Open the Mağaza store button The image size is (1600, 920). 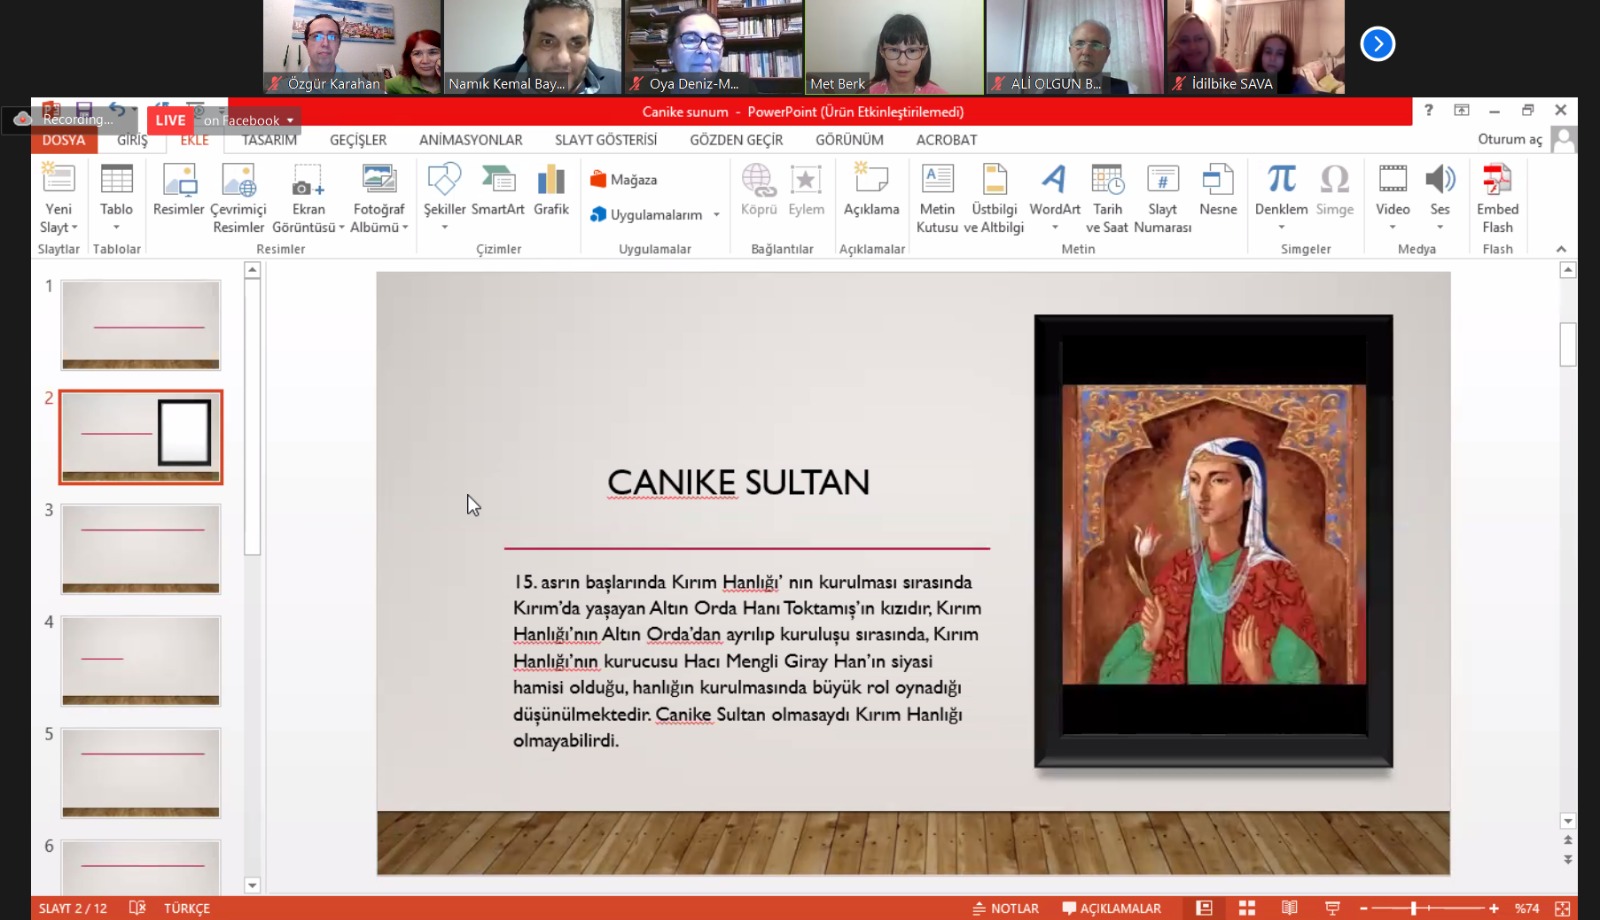coord(624,180)
